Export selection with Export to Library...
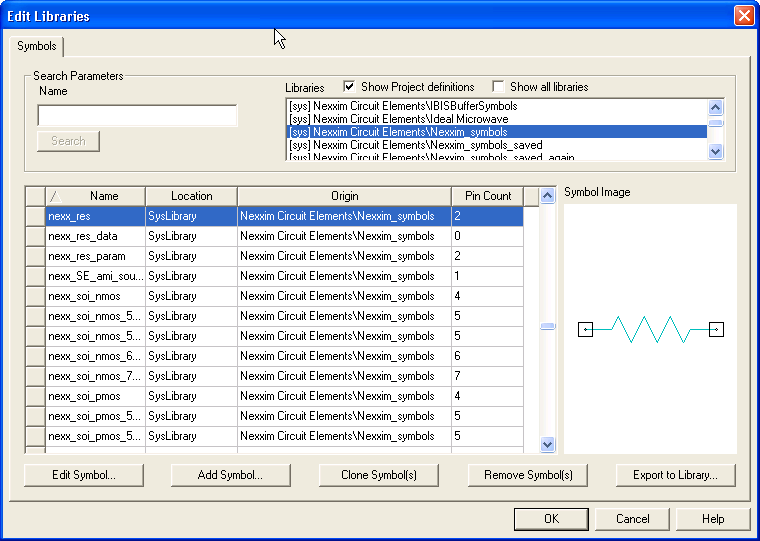 (x=675, y=475)
